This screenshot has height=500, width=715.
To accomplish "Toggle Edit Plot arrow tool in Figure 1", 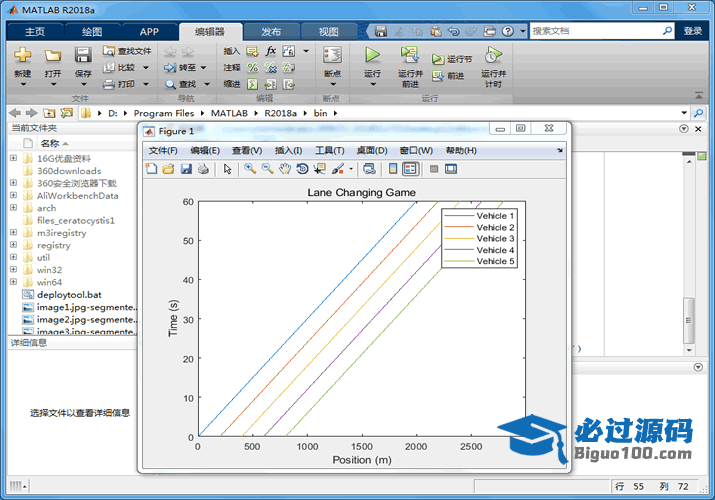I will pos(227,169).
